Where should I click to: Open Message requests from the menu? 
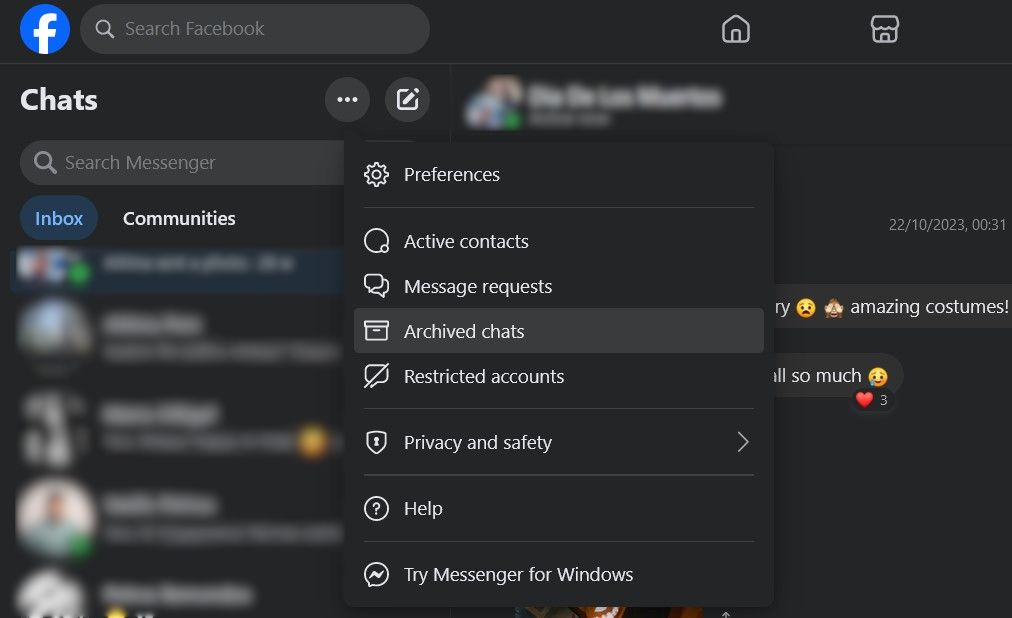point(477,286)
